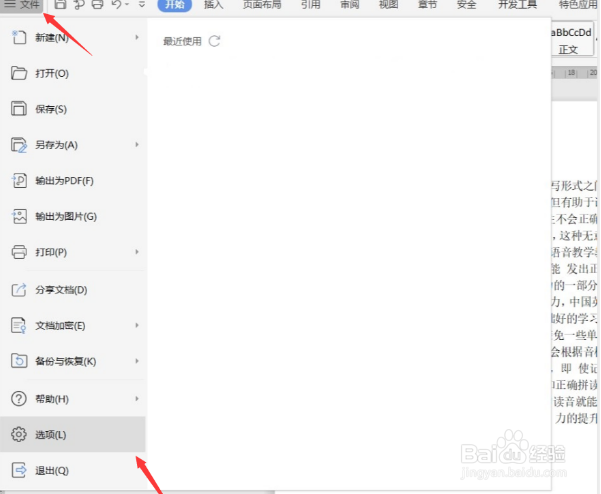Click the print icon in quick access toolbar

coord(97,5)
